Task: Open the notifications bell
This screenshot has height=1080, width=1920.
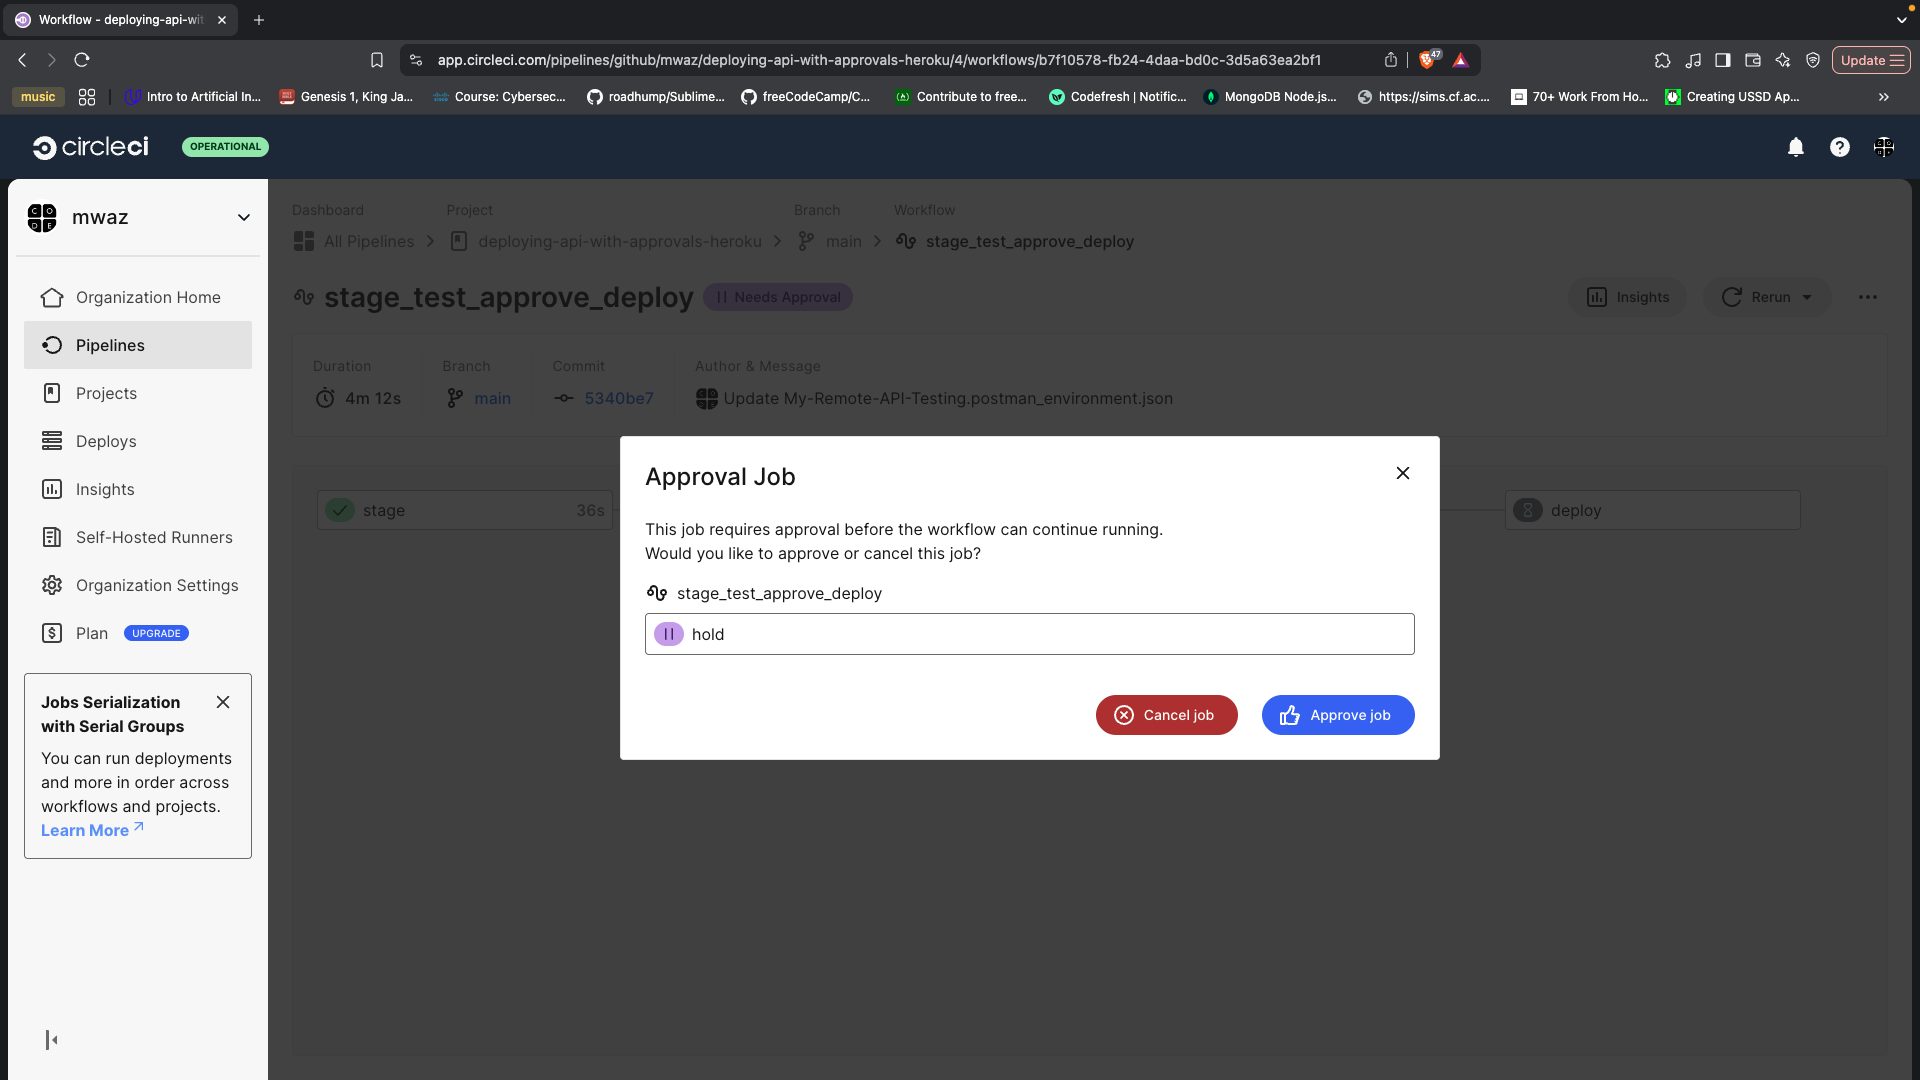Action: pos(1795,147)
